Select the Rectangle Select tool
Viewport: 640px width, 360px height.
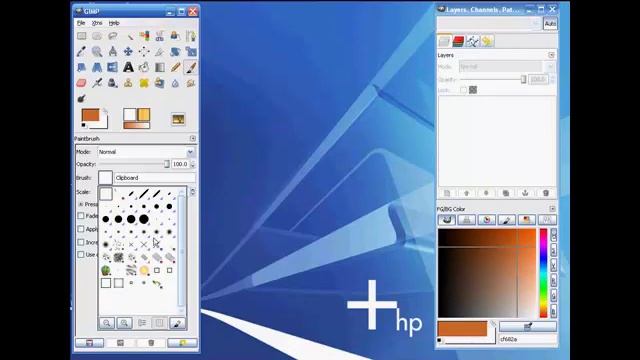pos(82,36)
